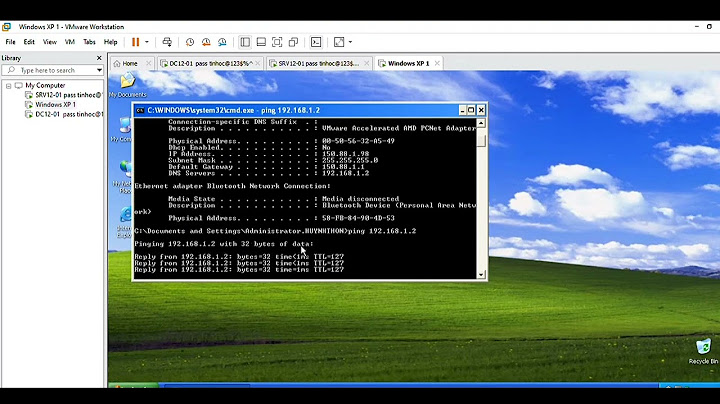The image size is (720, 404).
Task: Open the VM menu
Action: [x=70, y=42]
